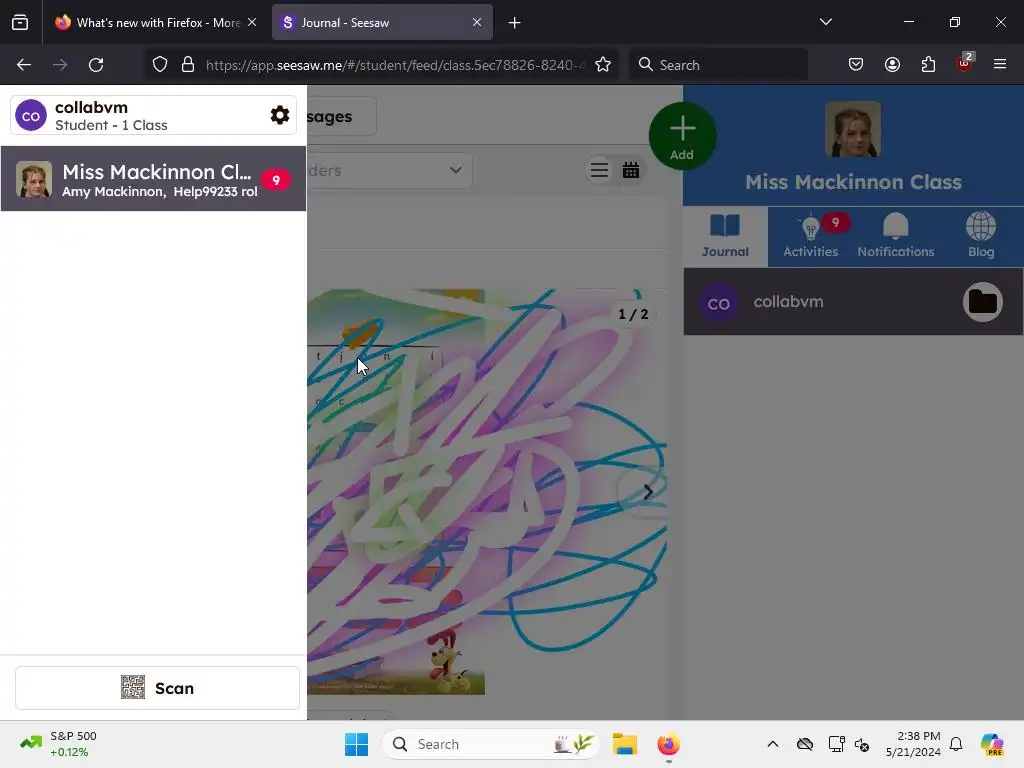The height and width of the screenshot is (768, 1024).
Task: Click the taskbar Search box
Action: tap(491, 744)
